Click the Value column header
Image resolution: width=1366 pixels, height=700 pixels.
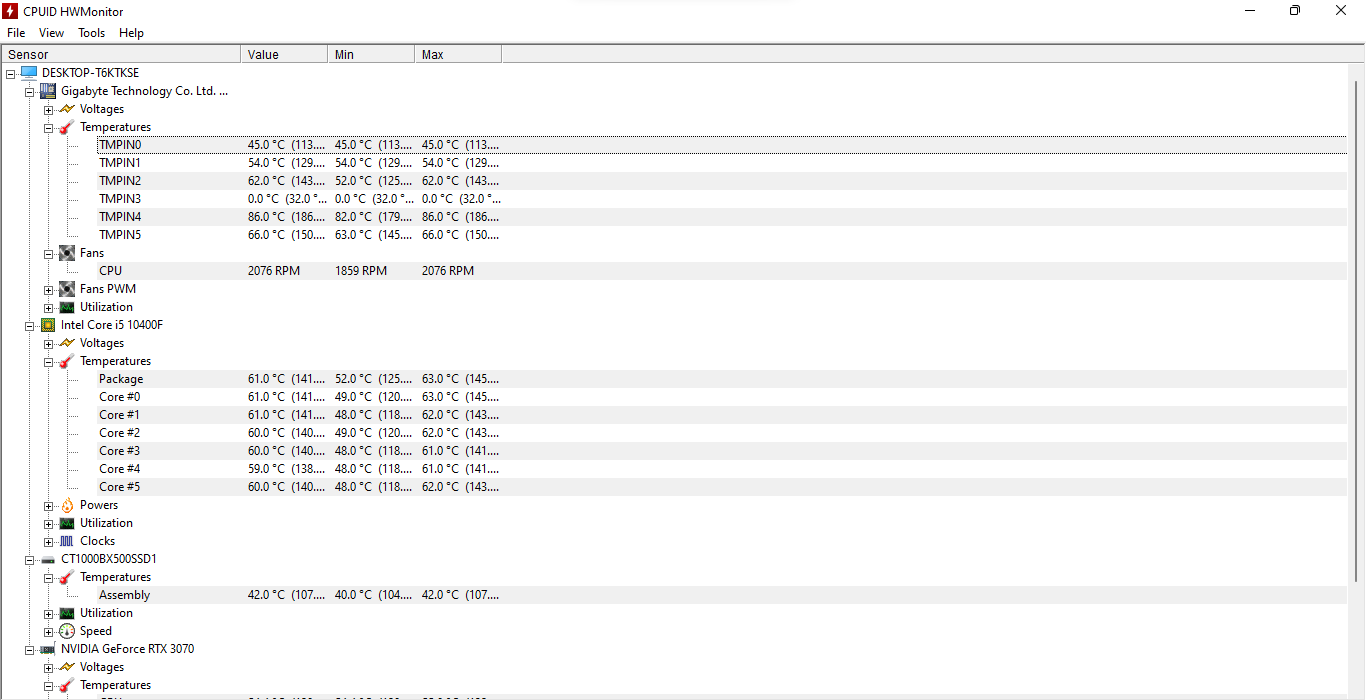pos(284,54)
